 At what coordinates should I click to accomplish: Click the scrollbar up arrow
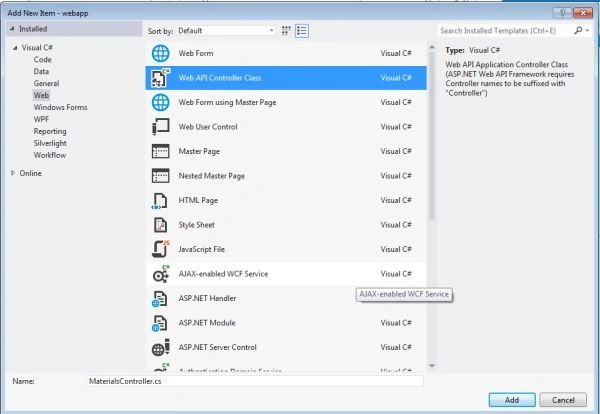point(432,47)
